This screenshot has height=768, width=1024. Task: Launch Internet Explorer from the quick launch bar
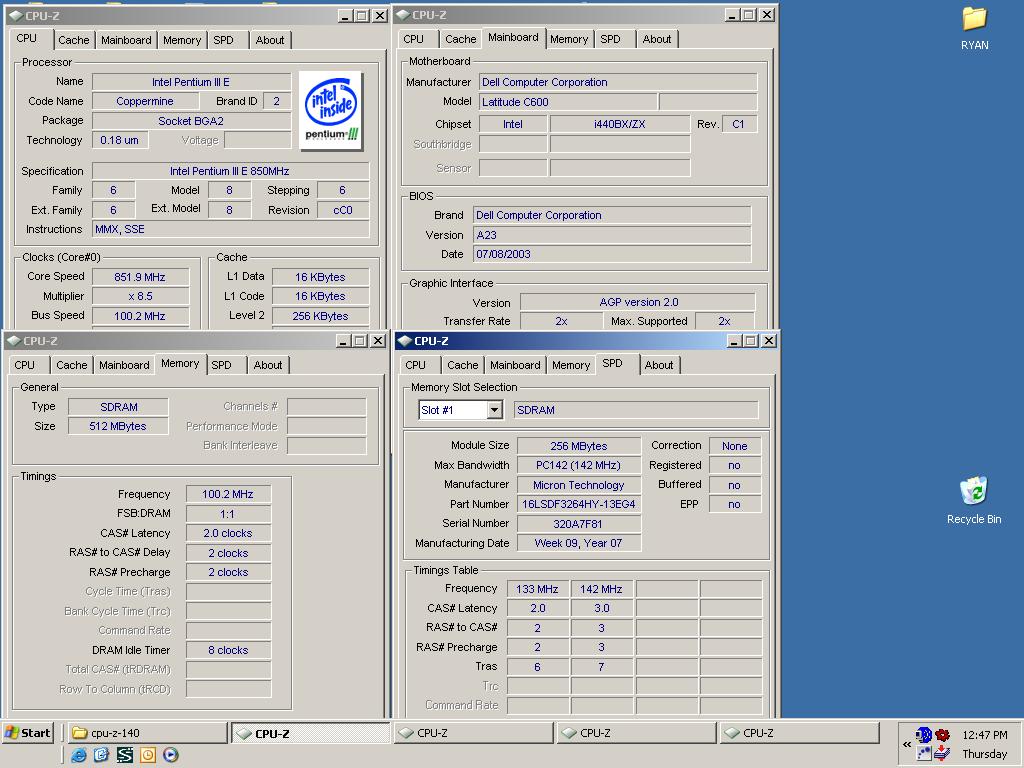tap(79, 755)
